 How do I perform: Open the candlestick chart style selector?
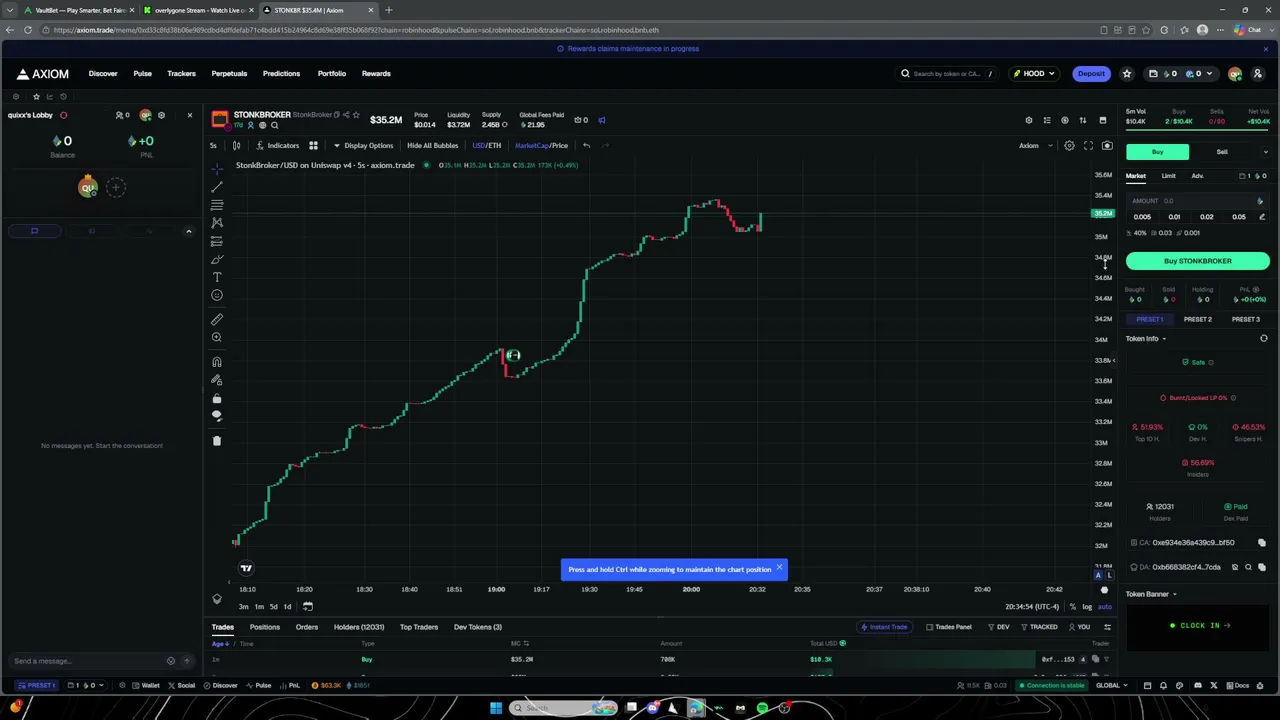[x=236, y=146]
